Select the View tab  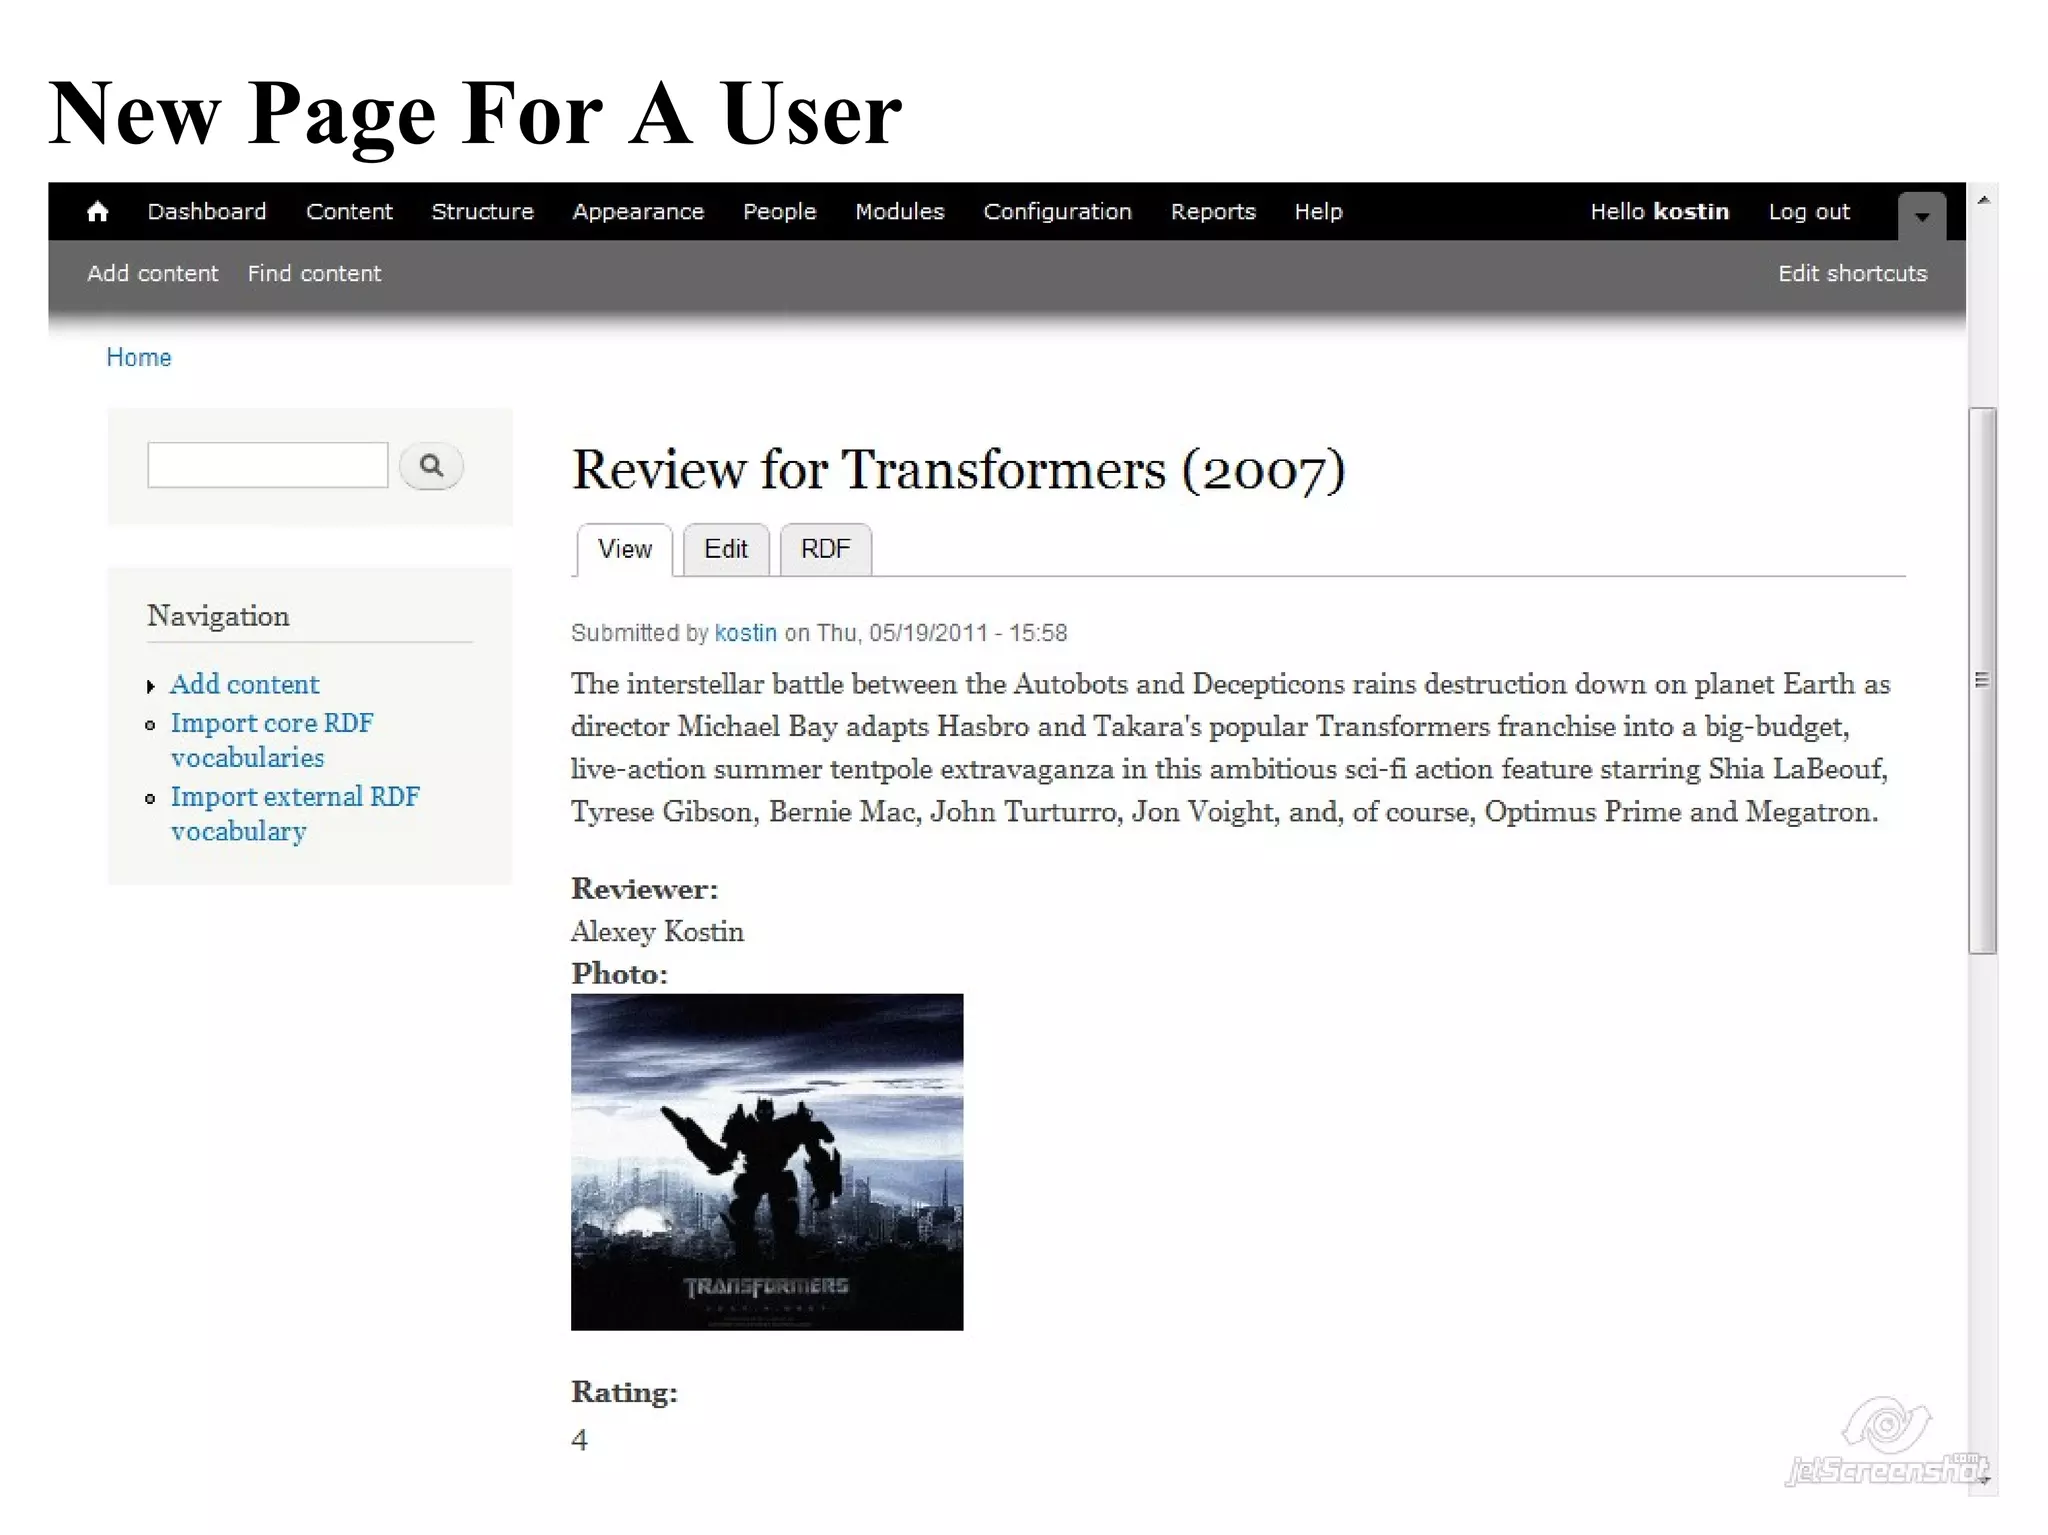pos(624,549)
